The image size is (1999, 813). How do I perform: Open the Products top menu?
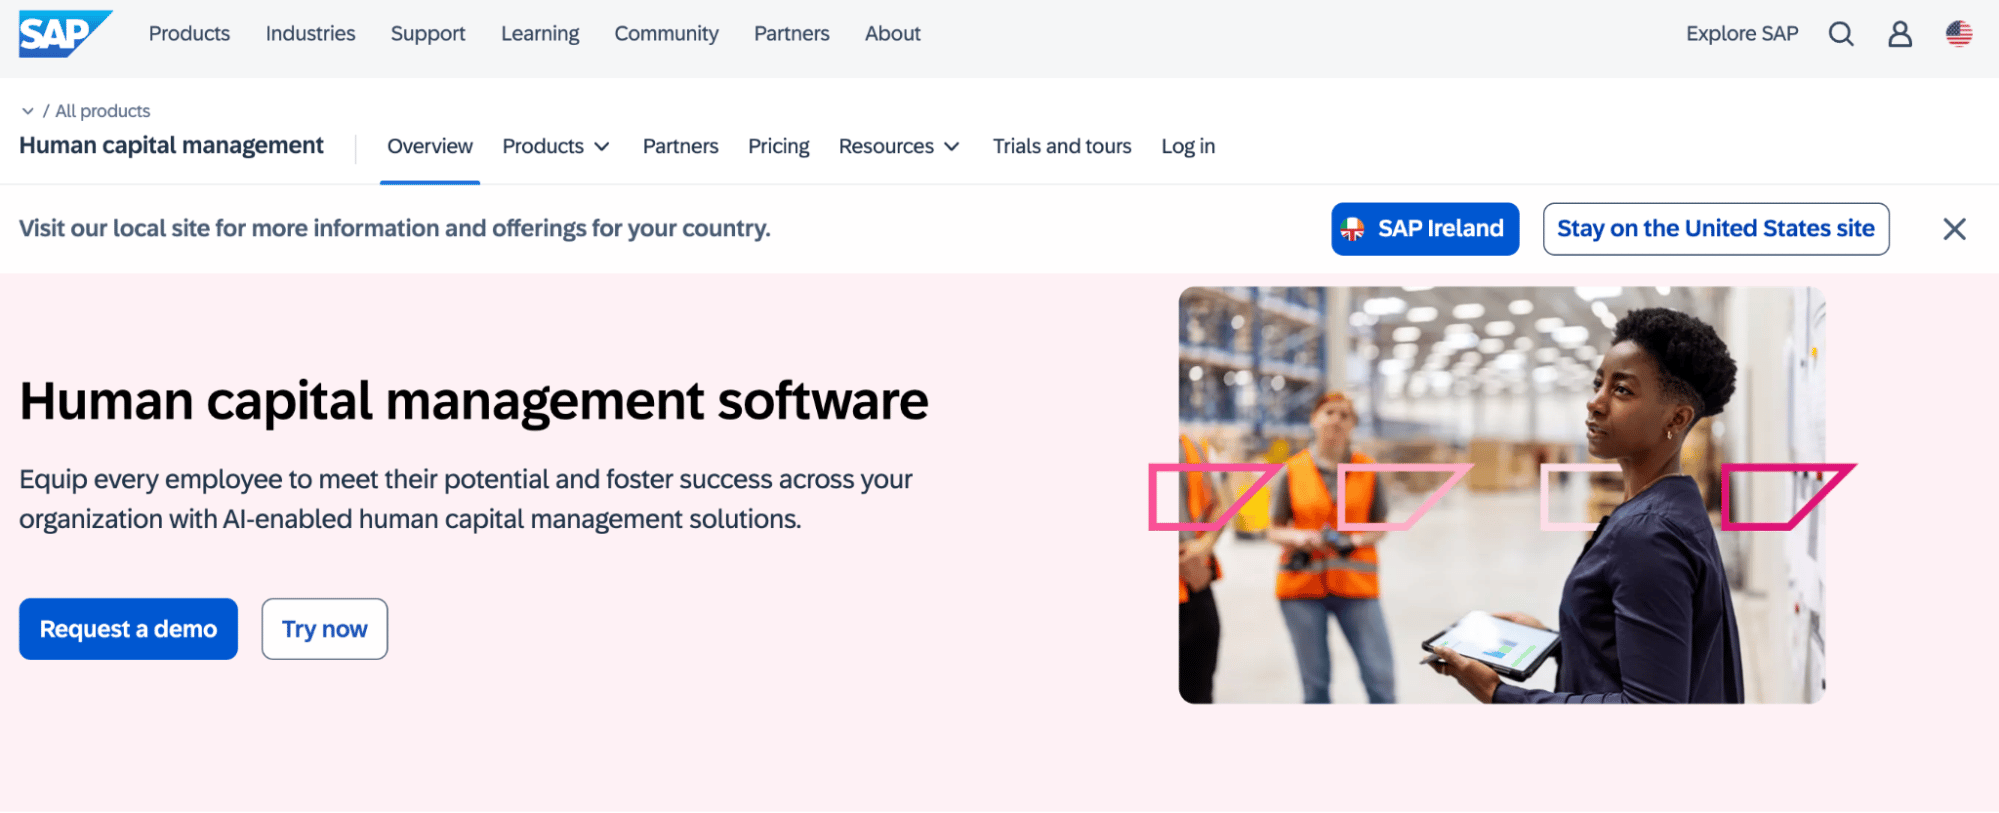point(189,33)
